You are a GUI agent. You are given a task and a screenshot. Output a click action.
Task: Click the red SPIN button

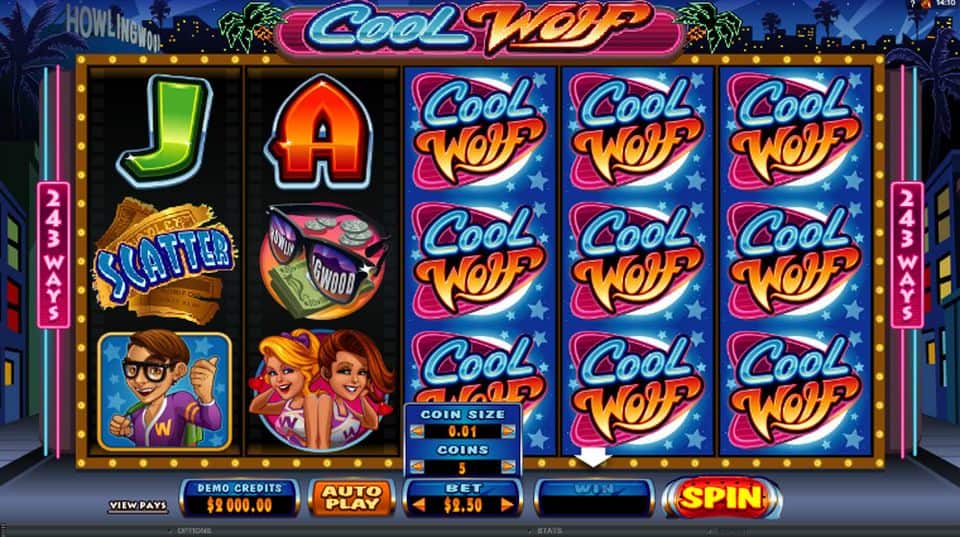click(x=721, y=497)
